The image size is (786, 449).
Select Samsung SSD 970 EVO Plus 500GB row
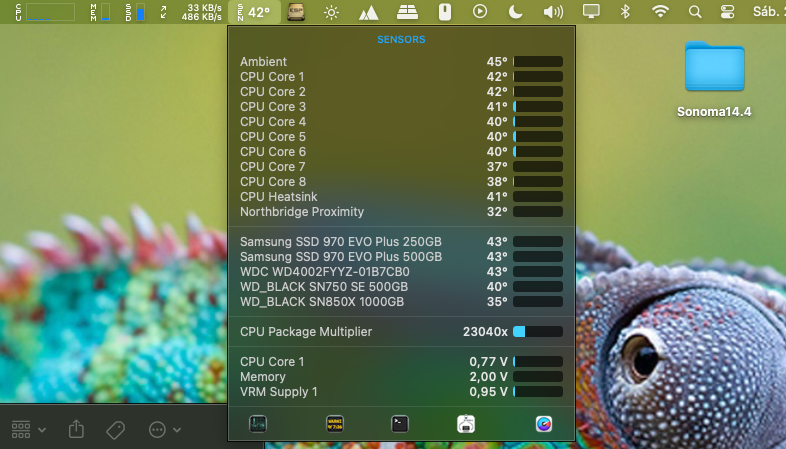401,257
